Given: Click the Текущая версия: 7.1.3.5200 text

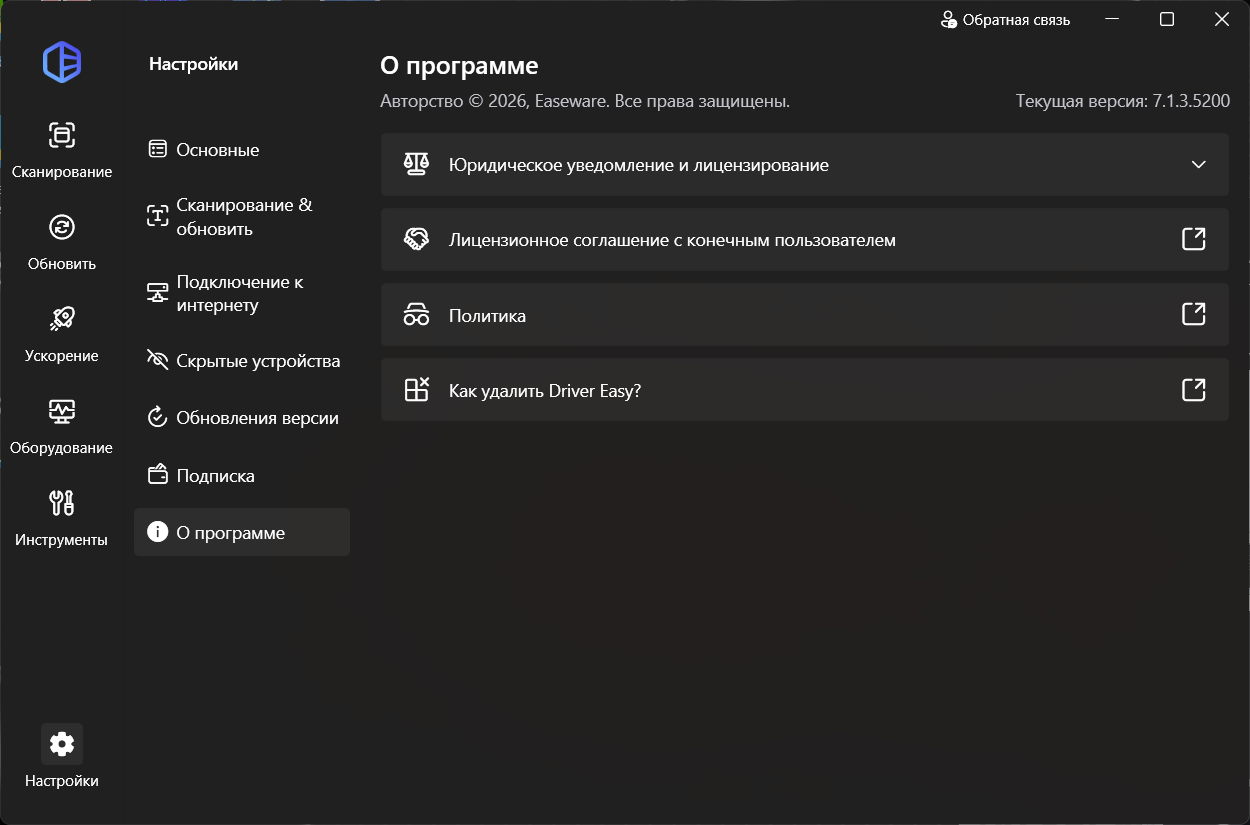Looking at the screenshot, I should point(1123,101).
